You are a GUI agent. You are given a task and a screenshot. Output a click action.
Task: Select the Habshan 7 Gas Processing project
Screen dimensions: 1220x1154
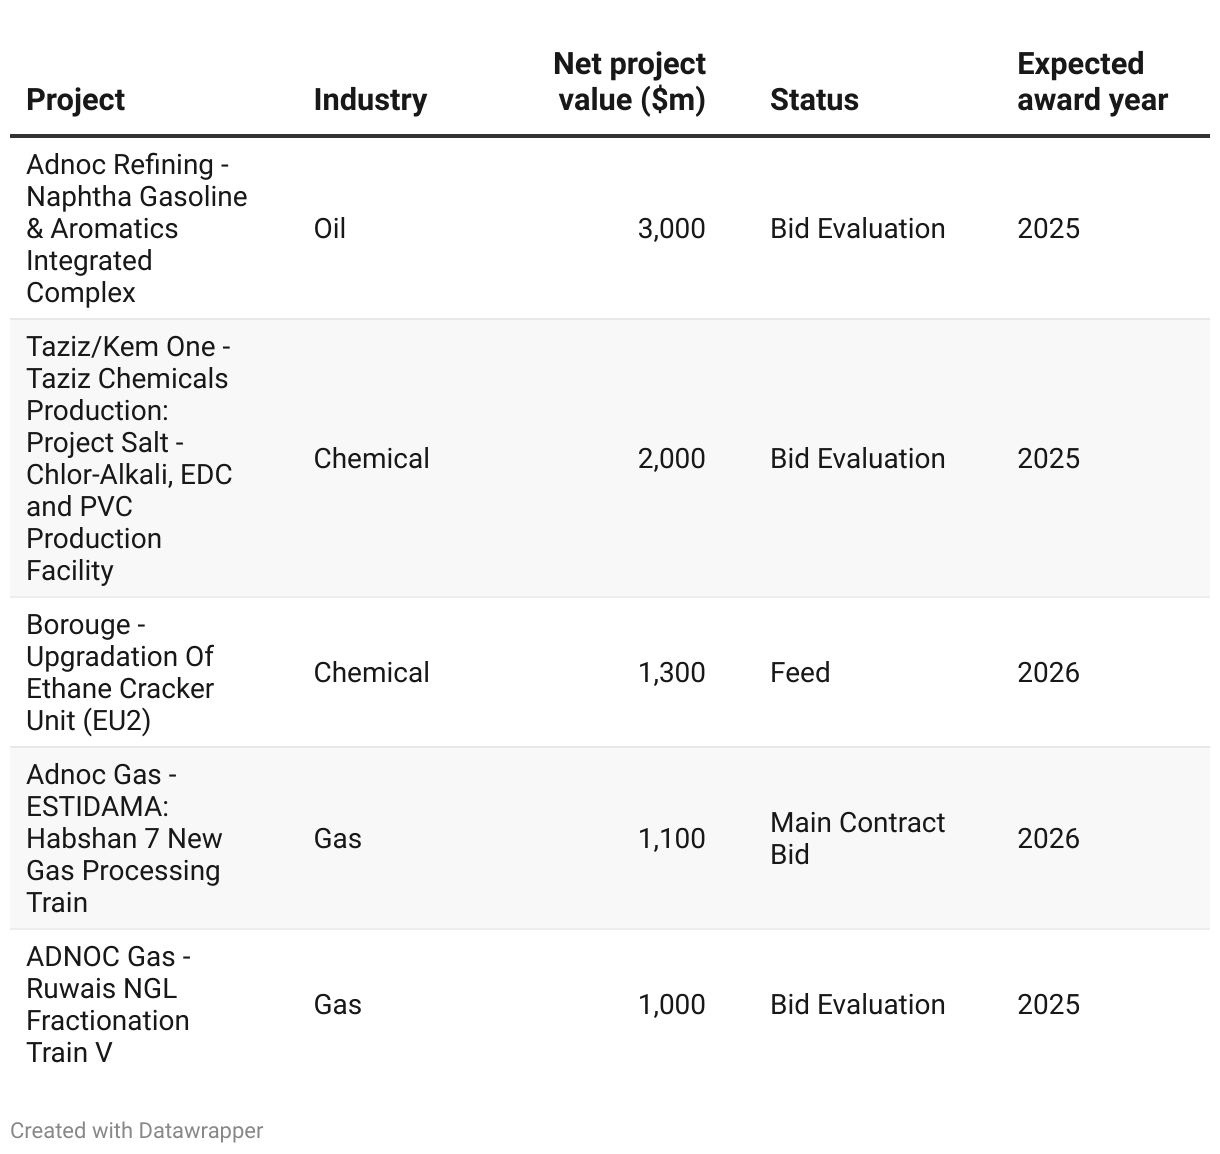click(124, 839)
